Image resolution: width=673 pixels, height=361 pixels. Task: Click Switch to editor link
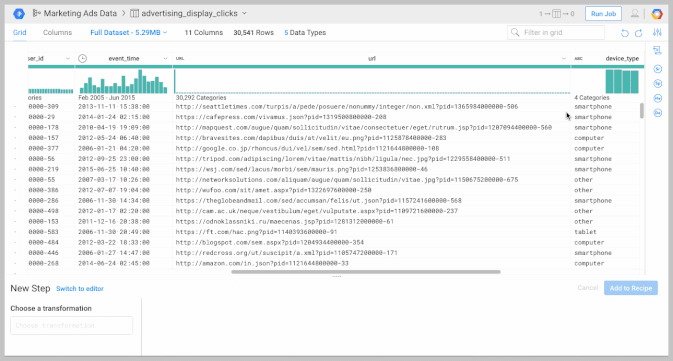pos(80,288)
